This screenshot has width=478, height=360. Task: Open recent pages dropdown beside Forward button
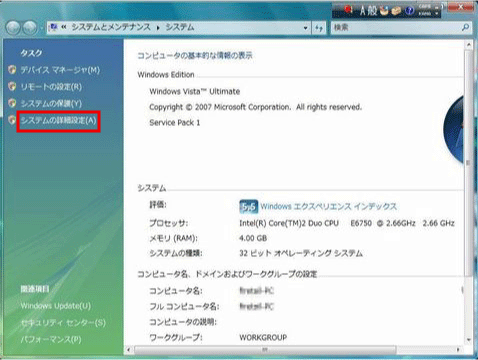42,28
